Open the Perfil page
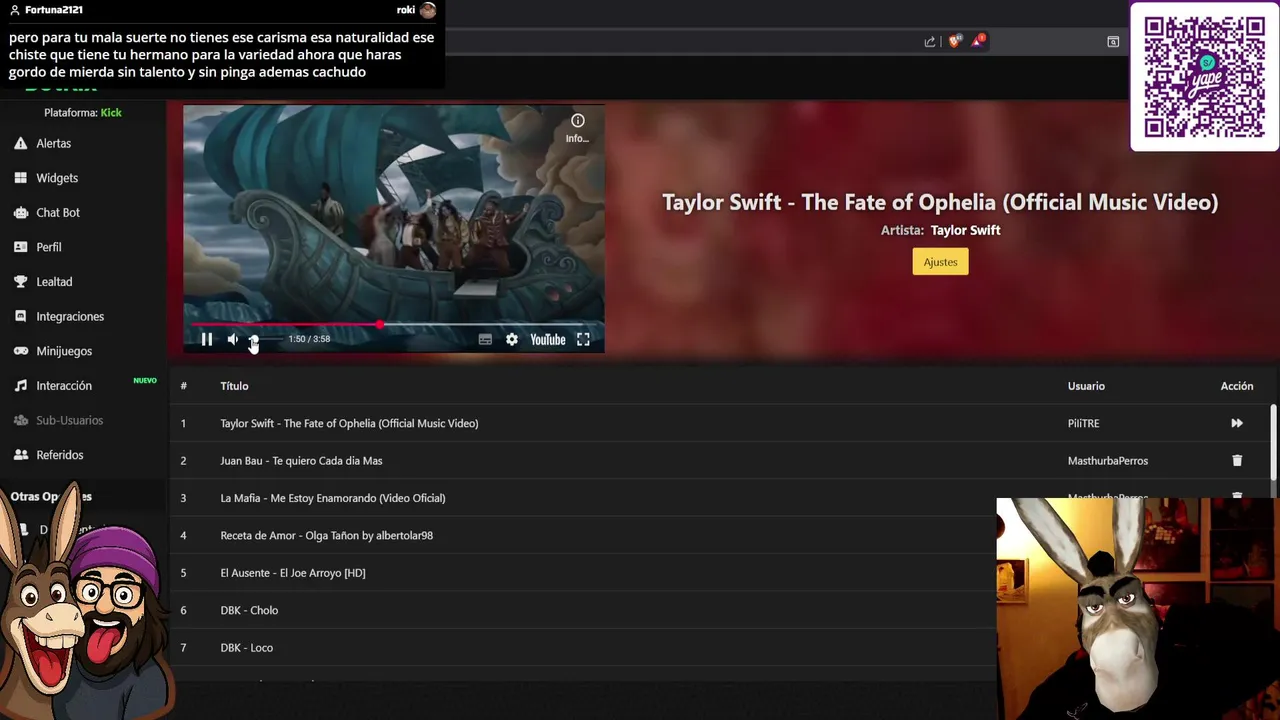This screenshot has height=720, width=1280. click(x=49, y=247)
